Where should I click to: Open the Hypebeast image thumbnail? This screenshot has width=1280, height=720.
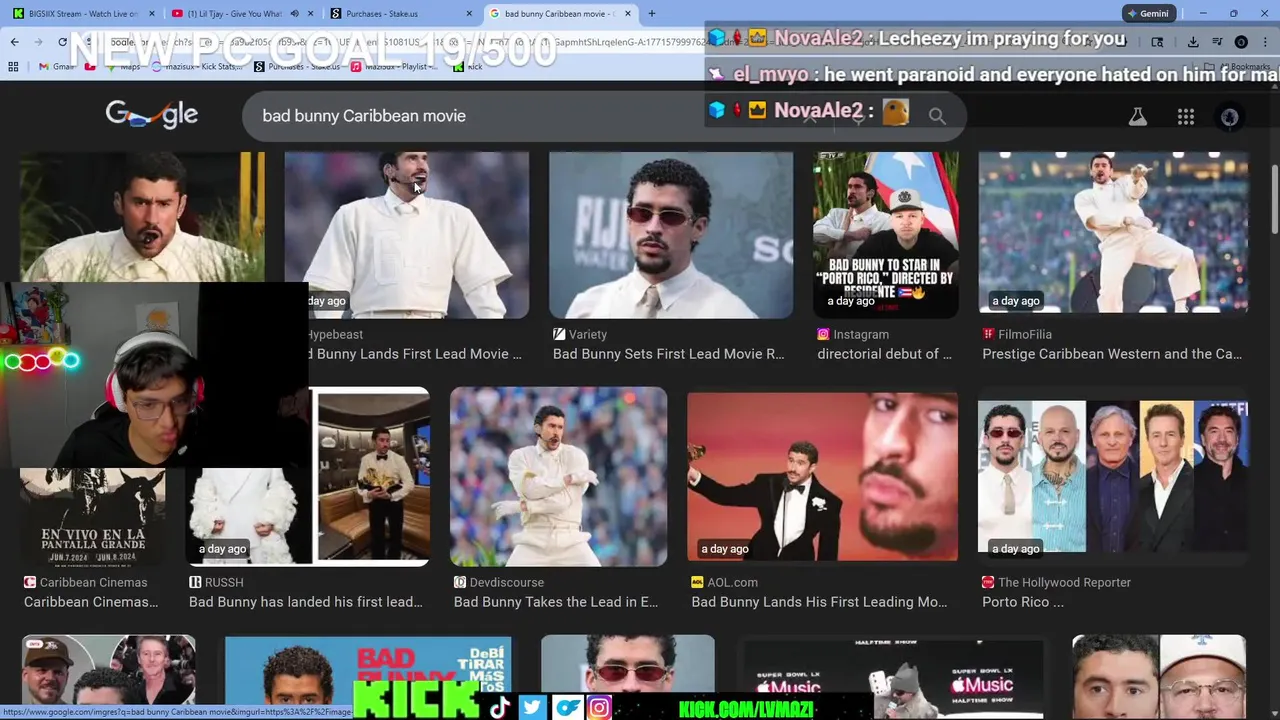pos(407,235)
